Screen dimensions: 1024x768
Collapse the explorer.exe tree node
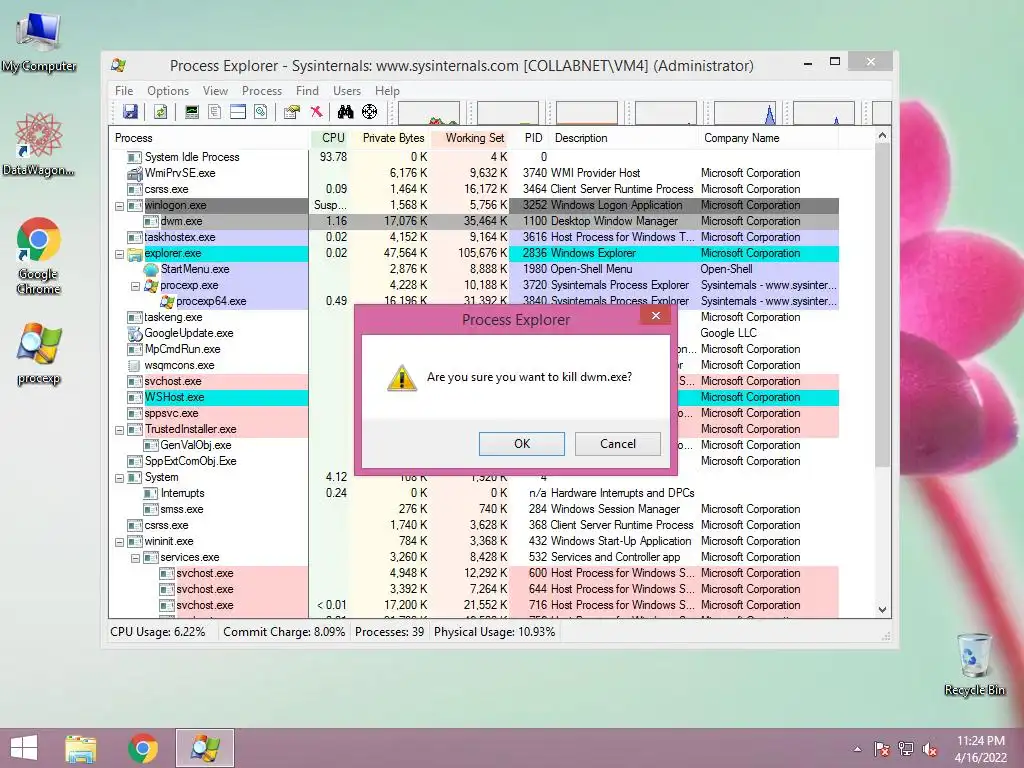120,254
